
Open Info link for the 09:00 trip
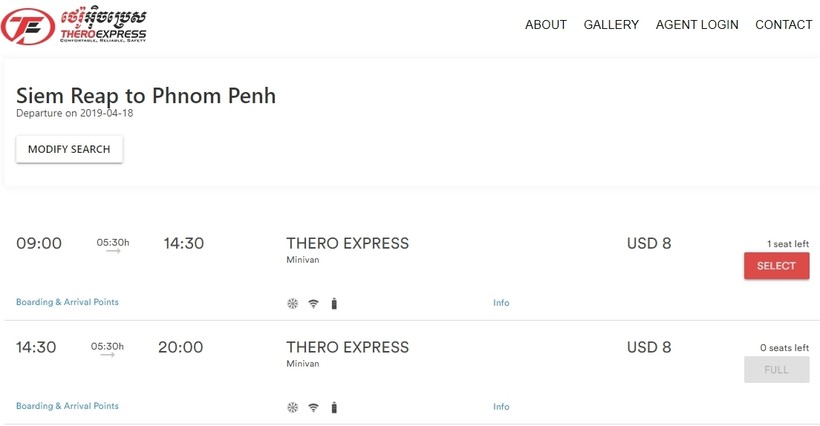pyautogui.click(x=501, y=303)
